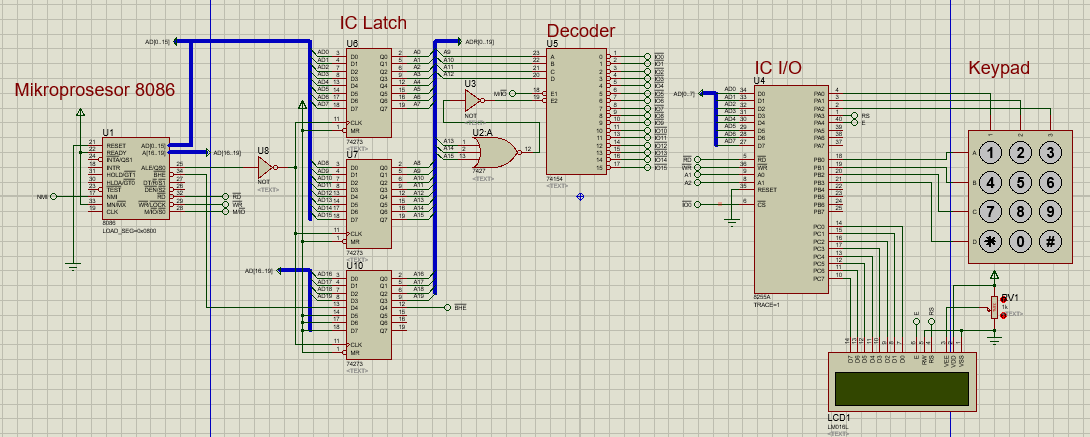Click the NMI input terminal

(x=53, y=197)
